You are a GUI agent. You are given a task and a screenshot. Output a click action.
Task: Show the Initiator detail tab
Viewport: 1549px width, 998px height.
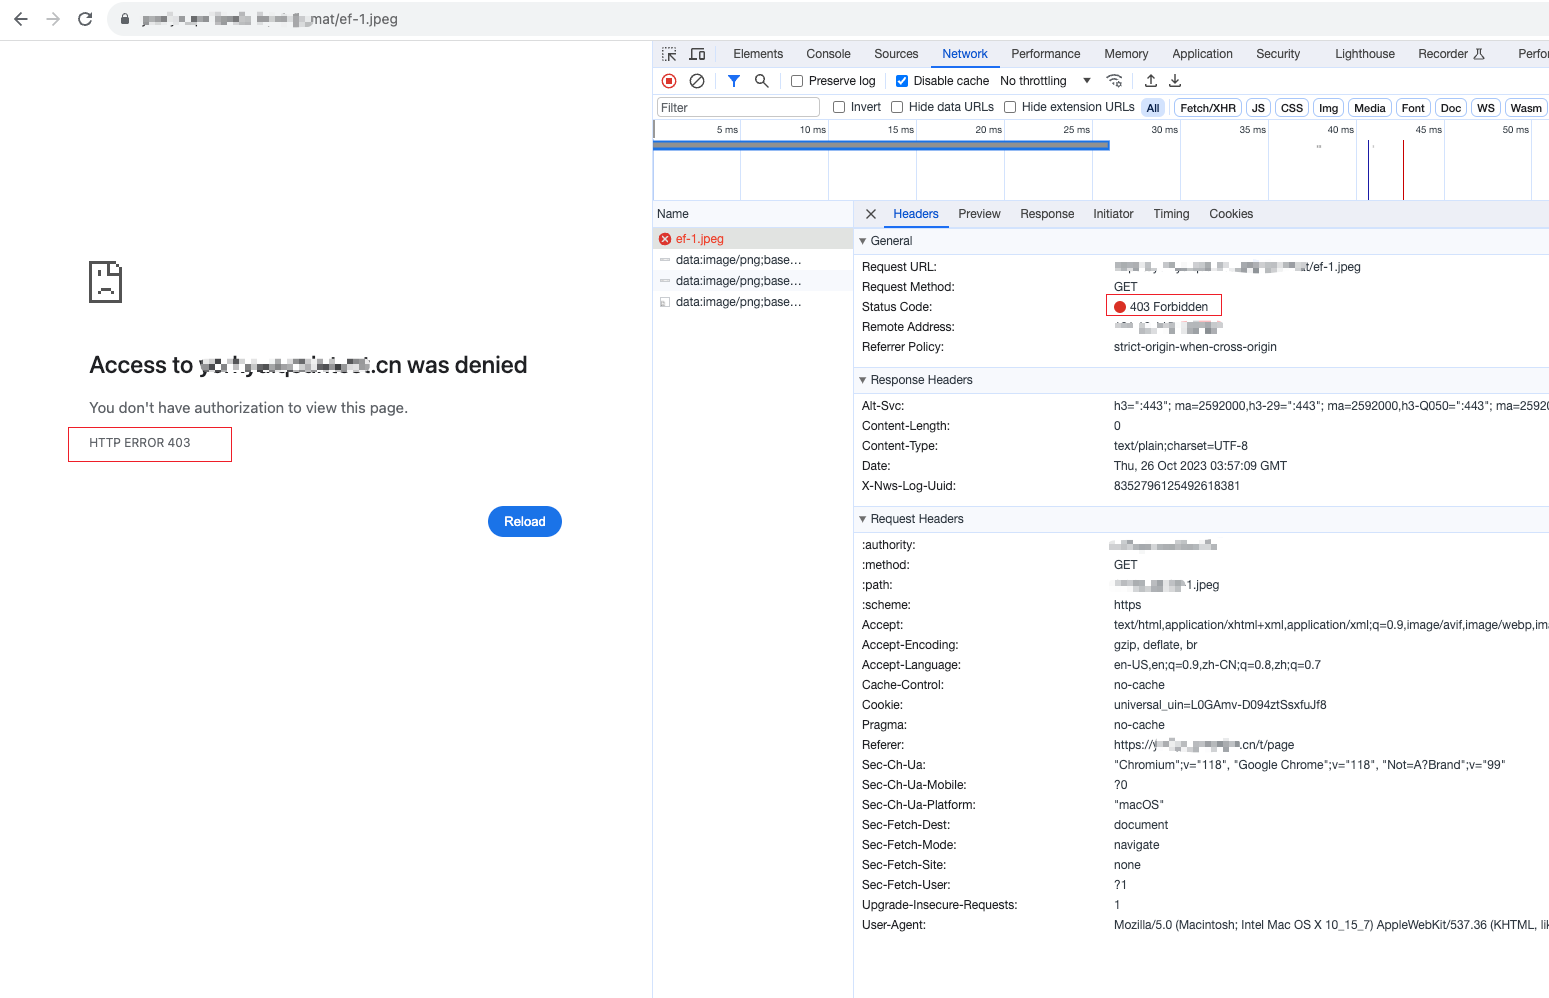[1113, 214]
